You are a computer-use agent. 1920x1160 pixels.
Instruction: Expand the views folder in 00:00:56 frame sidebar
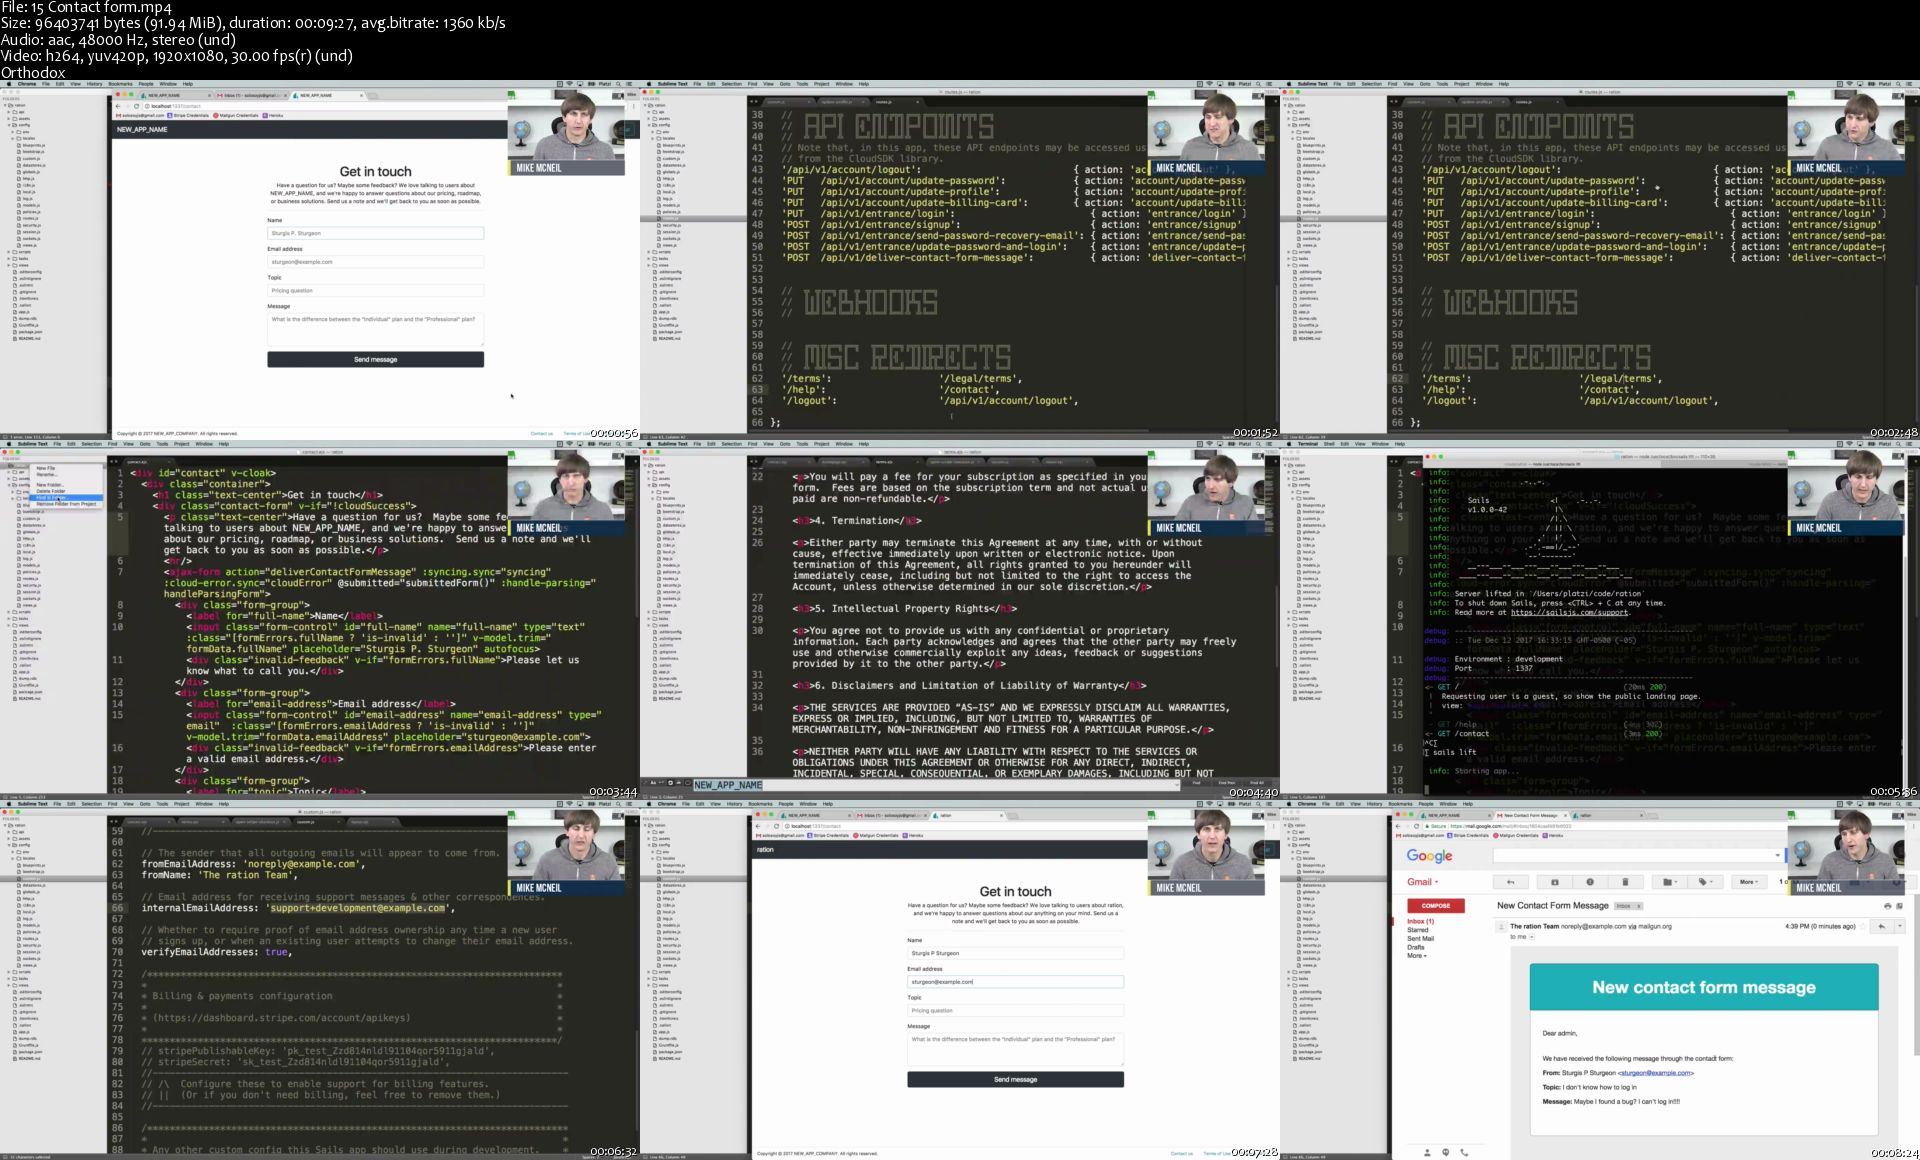(x=9, y=265)
